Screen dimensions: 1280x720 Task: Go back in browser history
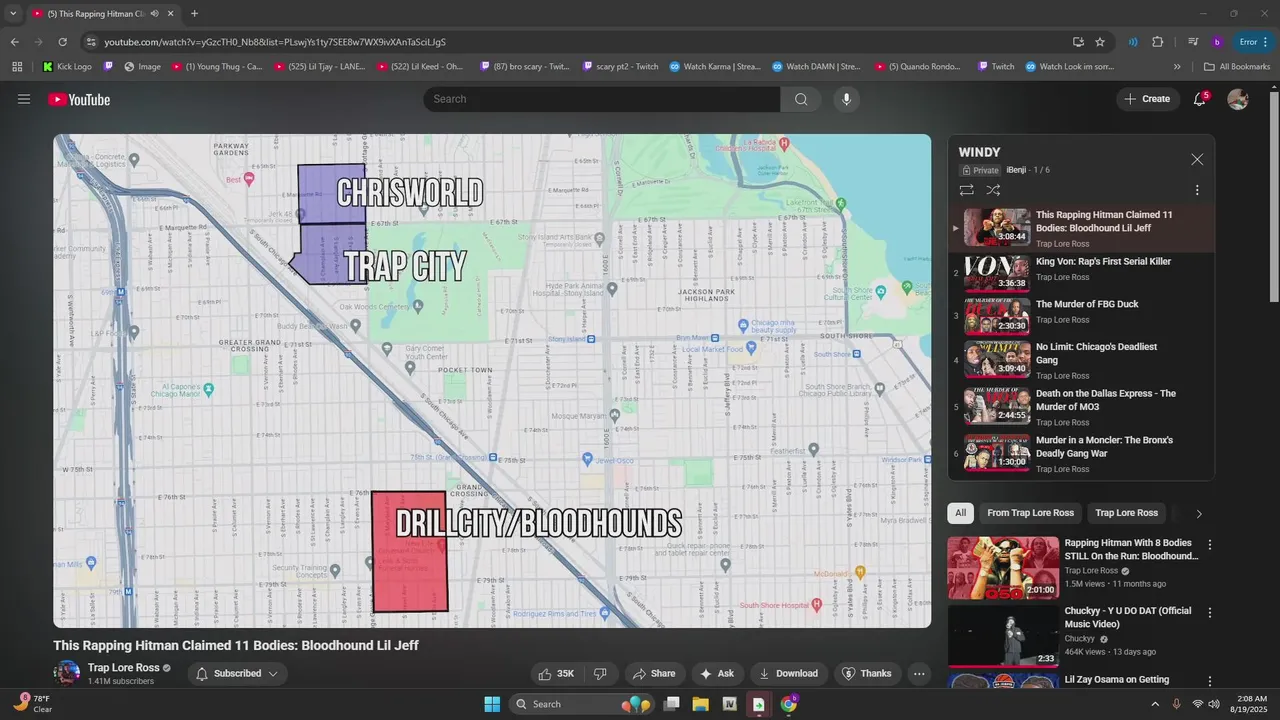(x=14, y=42)
